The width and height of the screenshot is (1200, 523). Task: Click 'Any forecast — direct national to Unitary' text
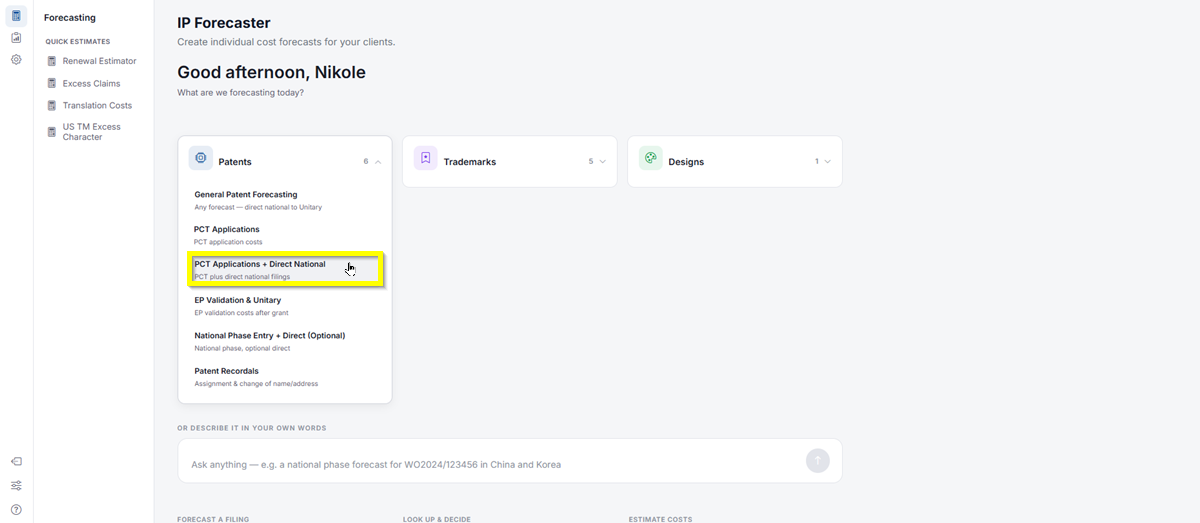[258, 207]
